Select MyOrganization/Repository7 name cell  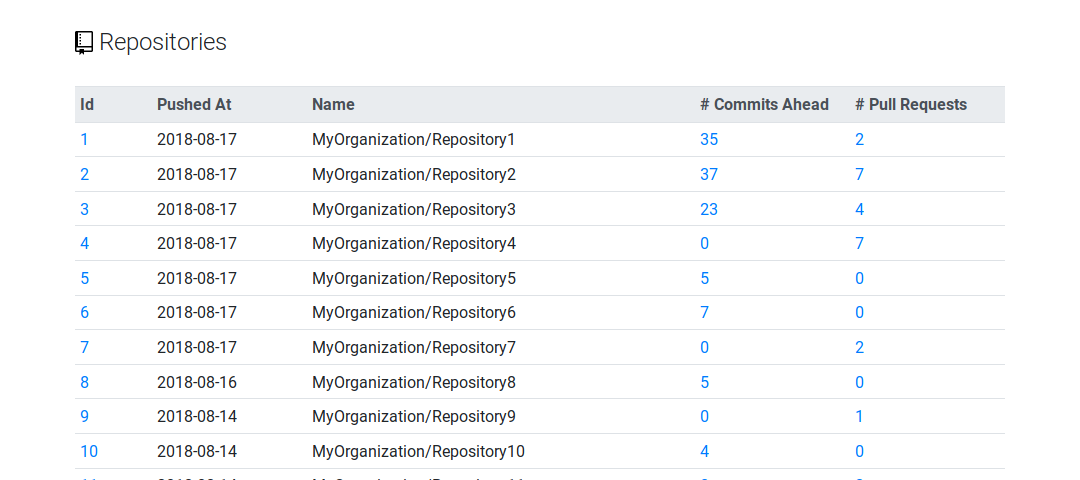414,347
